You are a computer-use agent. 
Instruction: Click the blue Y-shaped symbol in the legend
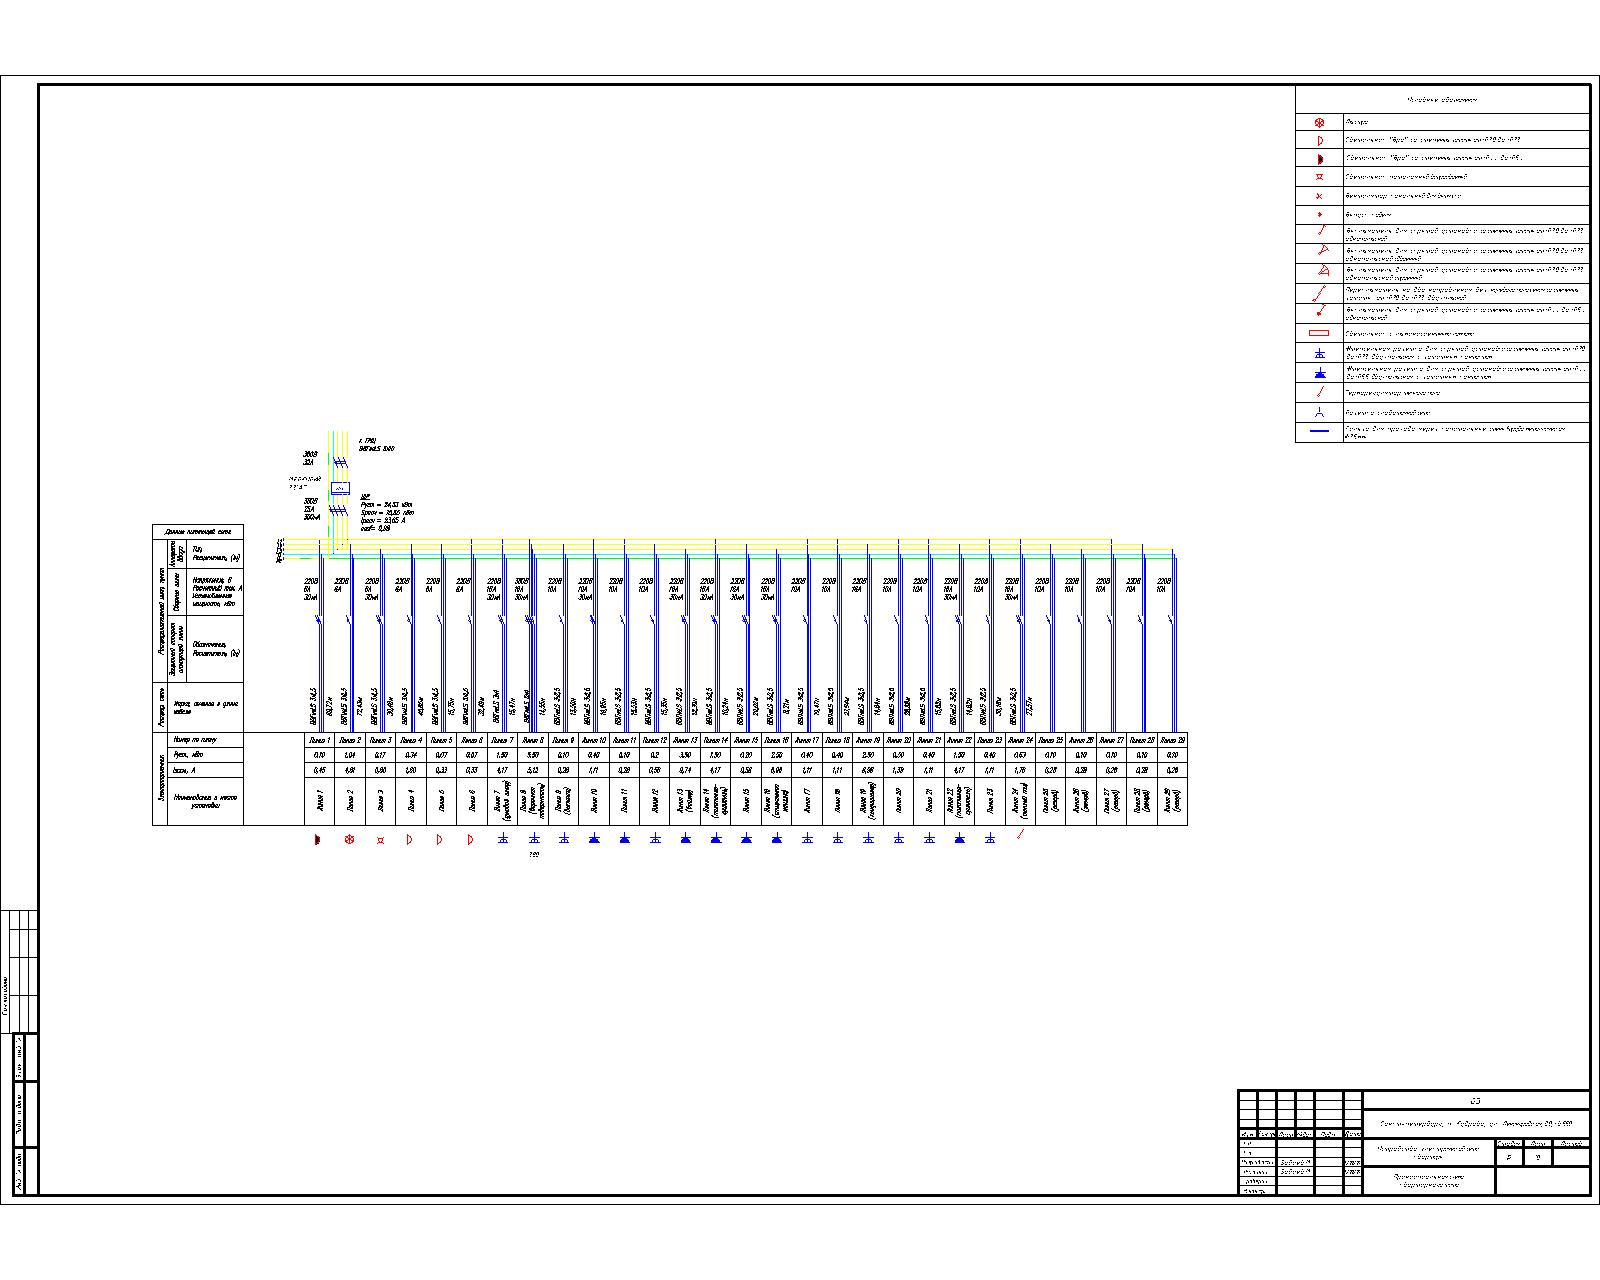(x=1320, y=412)
